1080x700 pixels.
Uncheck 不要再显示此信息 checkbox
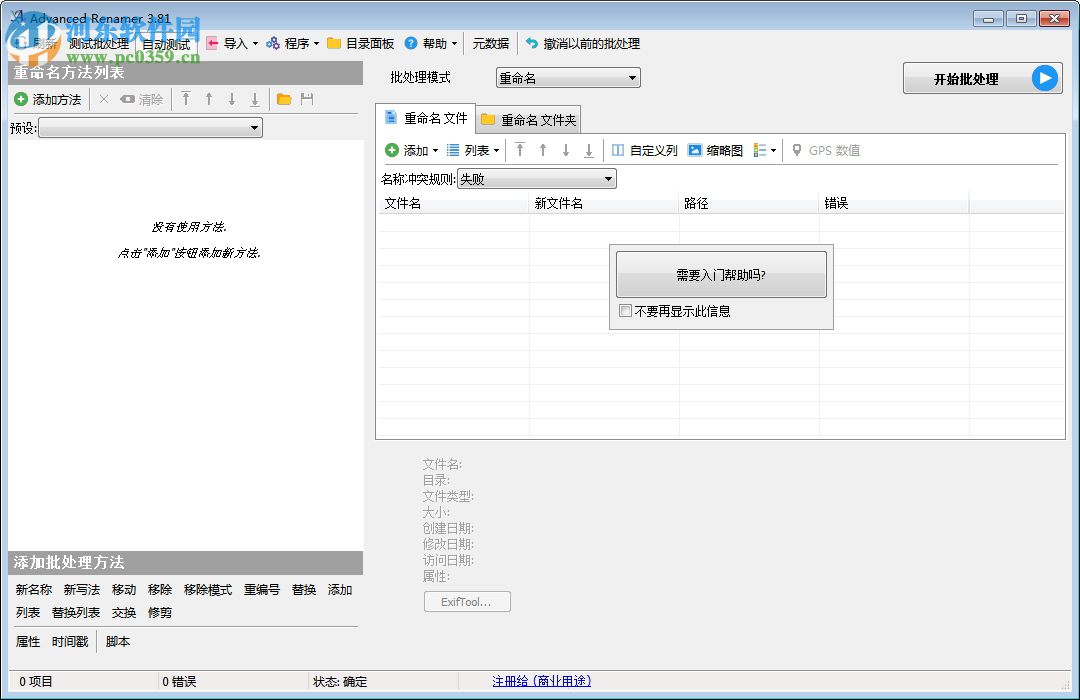626,311
